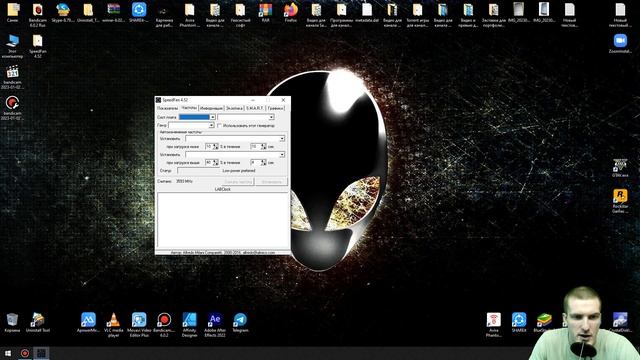The height and width of the screenshot is (360, 640).
Task: Open the Показатели tab in SpeedFan
Action: (x=167, y=108)
